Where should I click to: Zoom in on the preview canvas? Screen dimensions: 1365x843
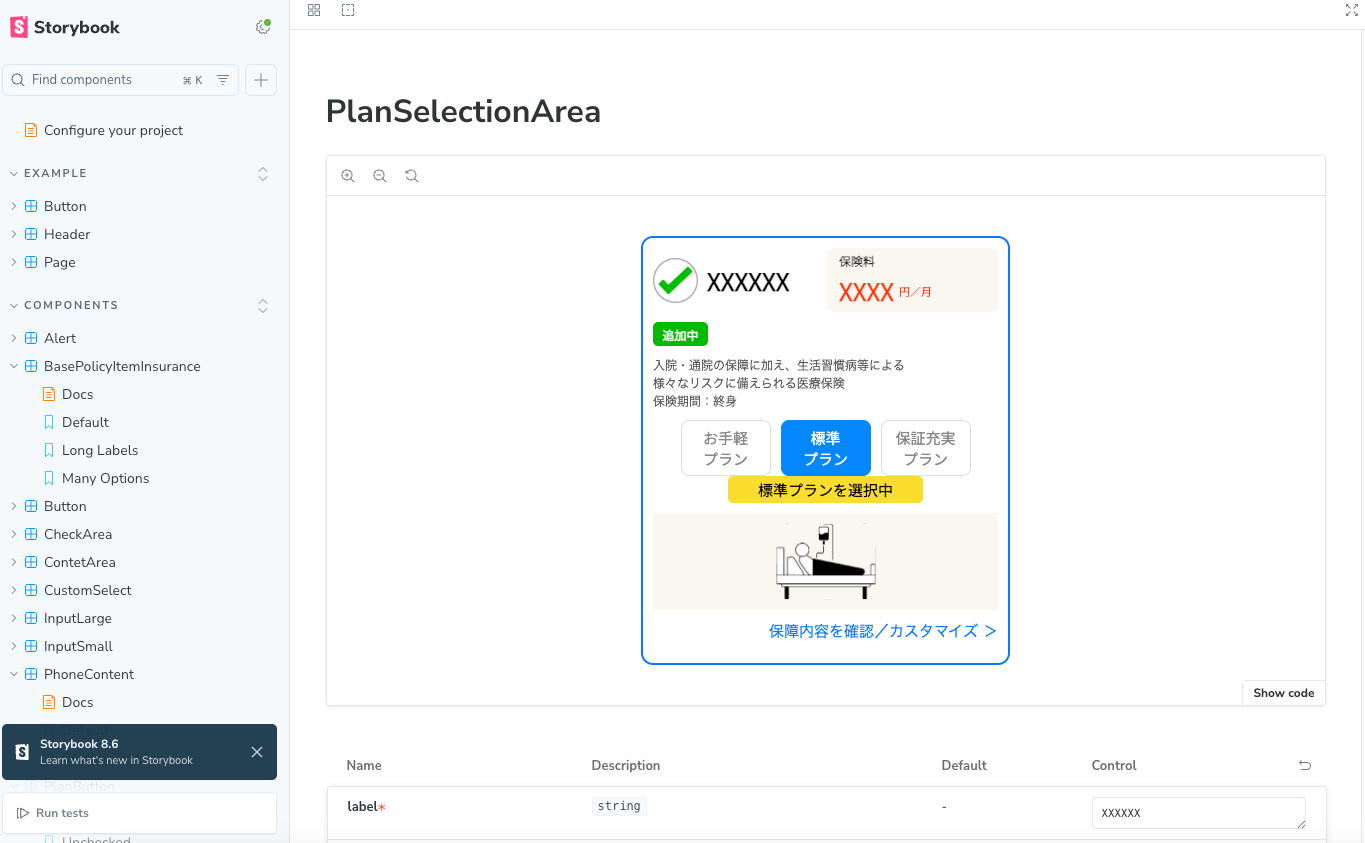coord(348,175)
